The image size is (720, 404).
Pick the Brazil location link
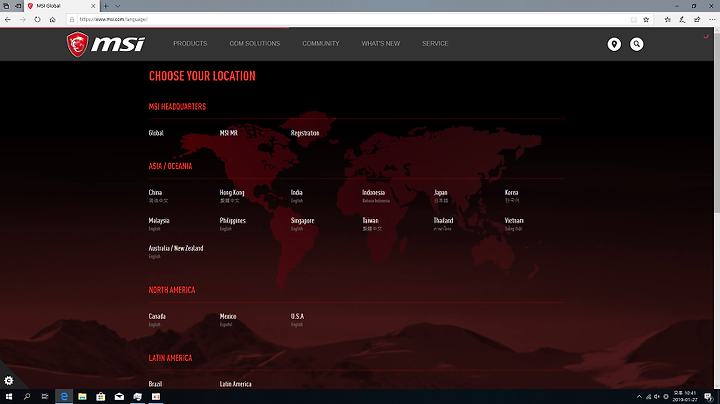(155, 384)
